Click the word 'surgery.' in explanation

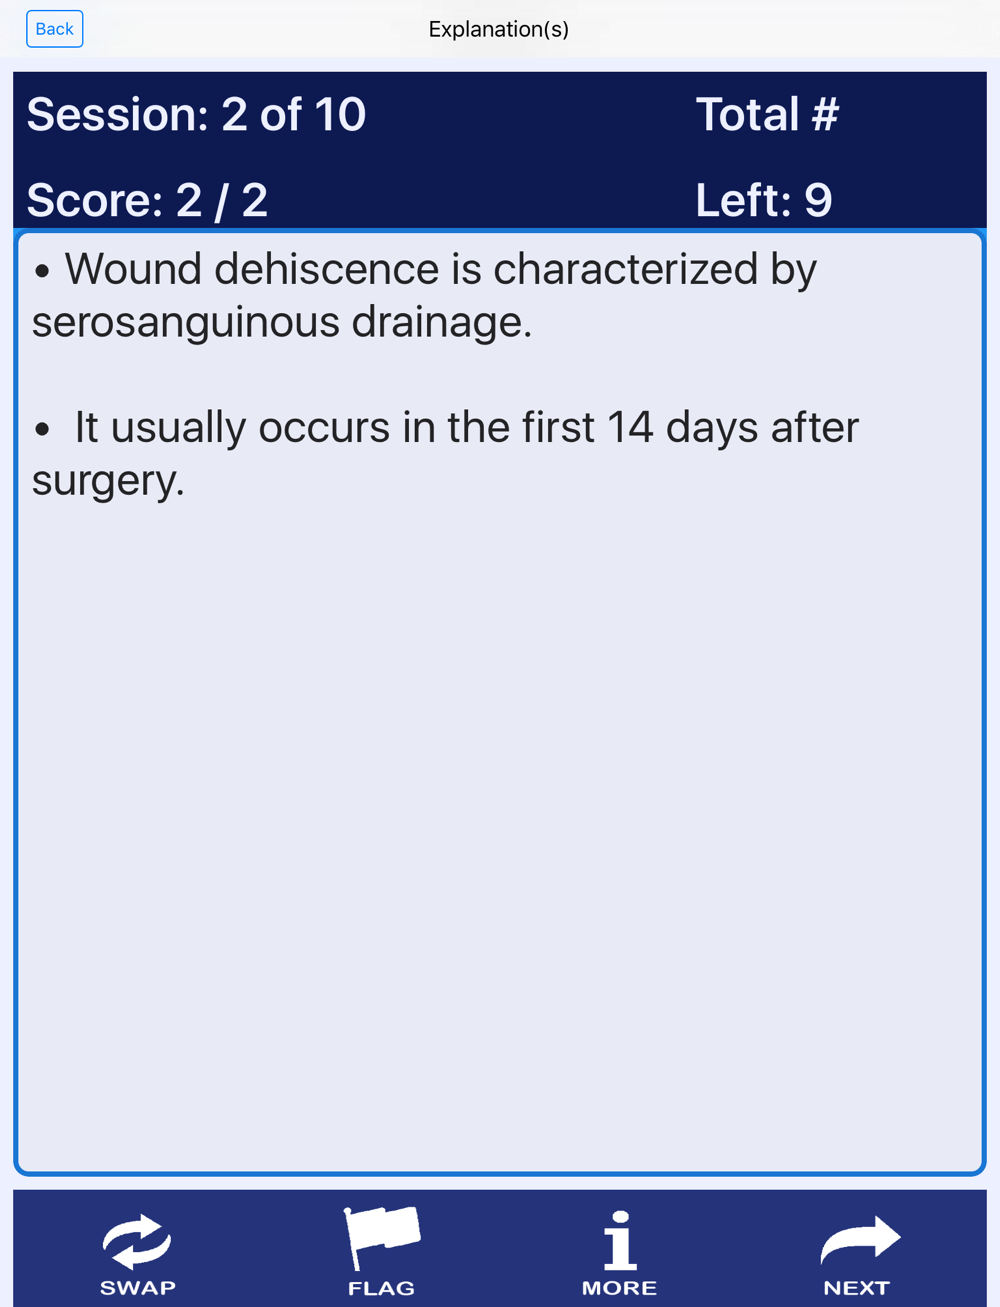(108, 481)
